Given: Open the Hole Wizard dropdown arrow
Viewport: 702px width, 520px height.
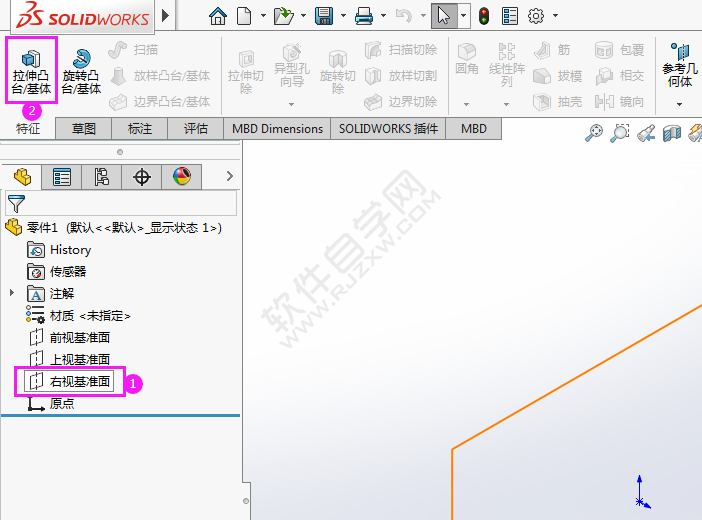Looking at the screenshot, I should point(291,104).
